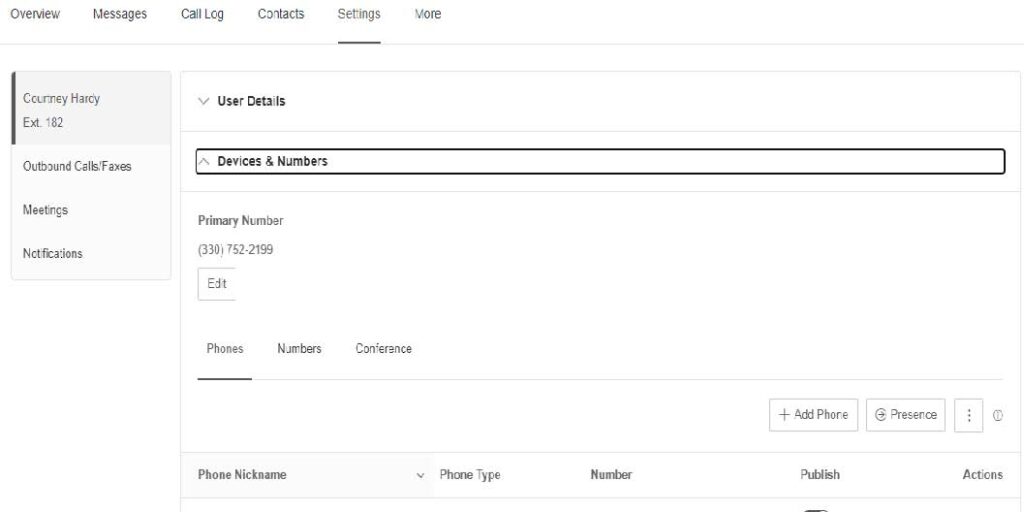The height and width of the screenshot is (512, 1024).
Task: Click the sort arrow on Phone Nickname
Action: [421, 475]
